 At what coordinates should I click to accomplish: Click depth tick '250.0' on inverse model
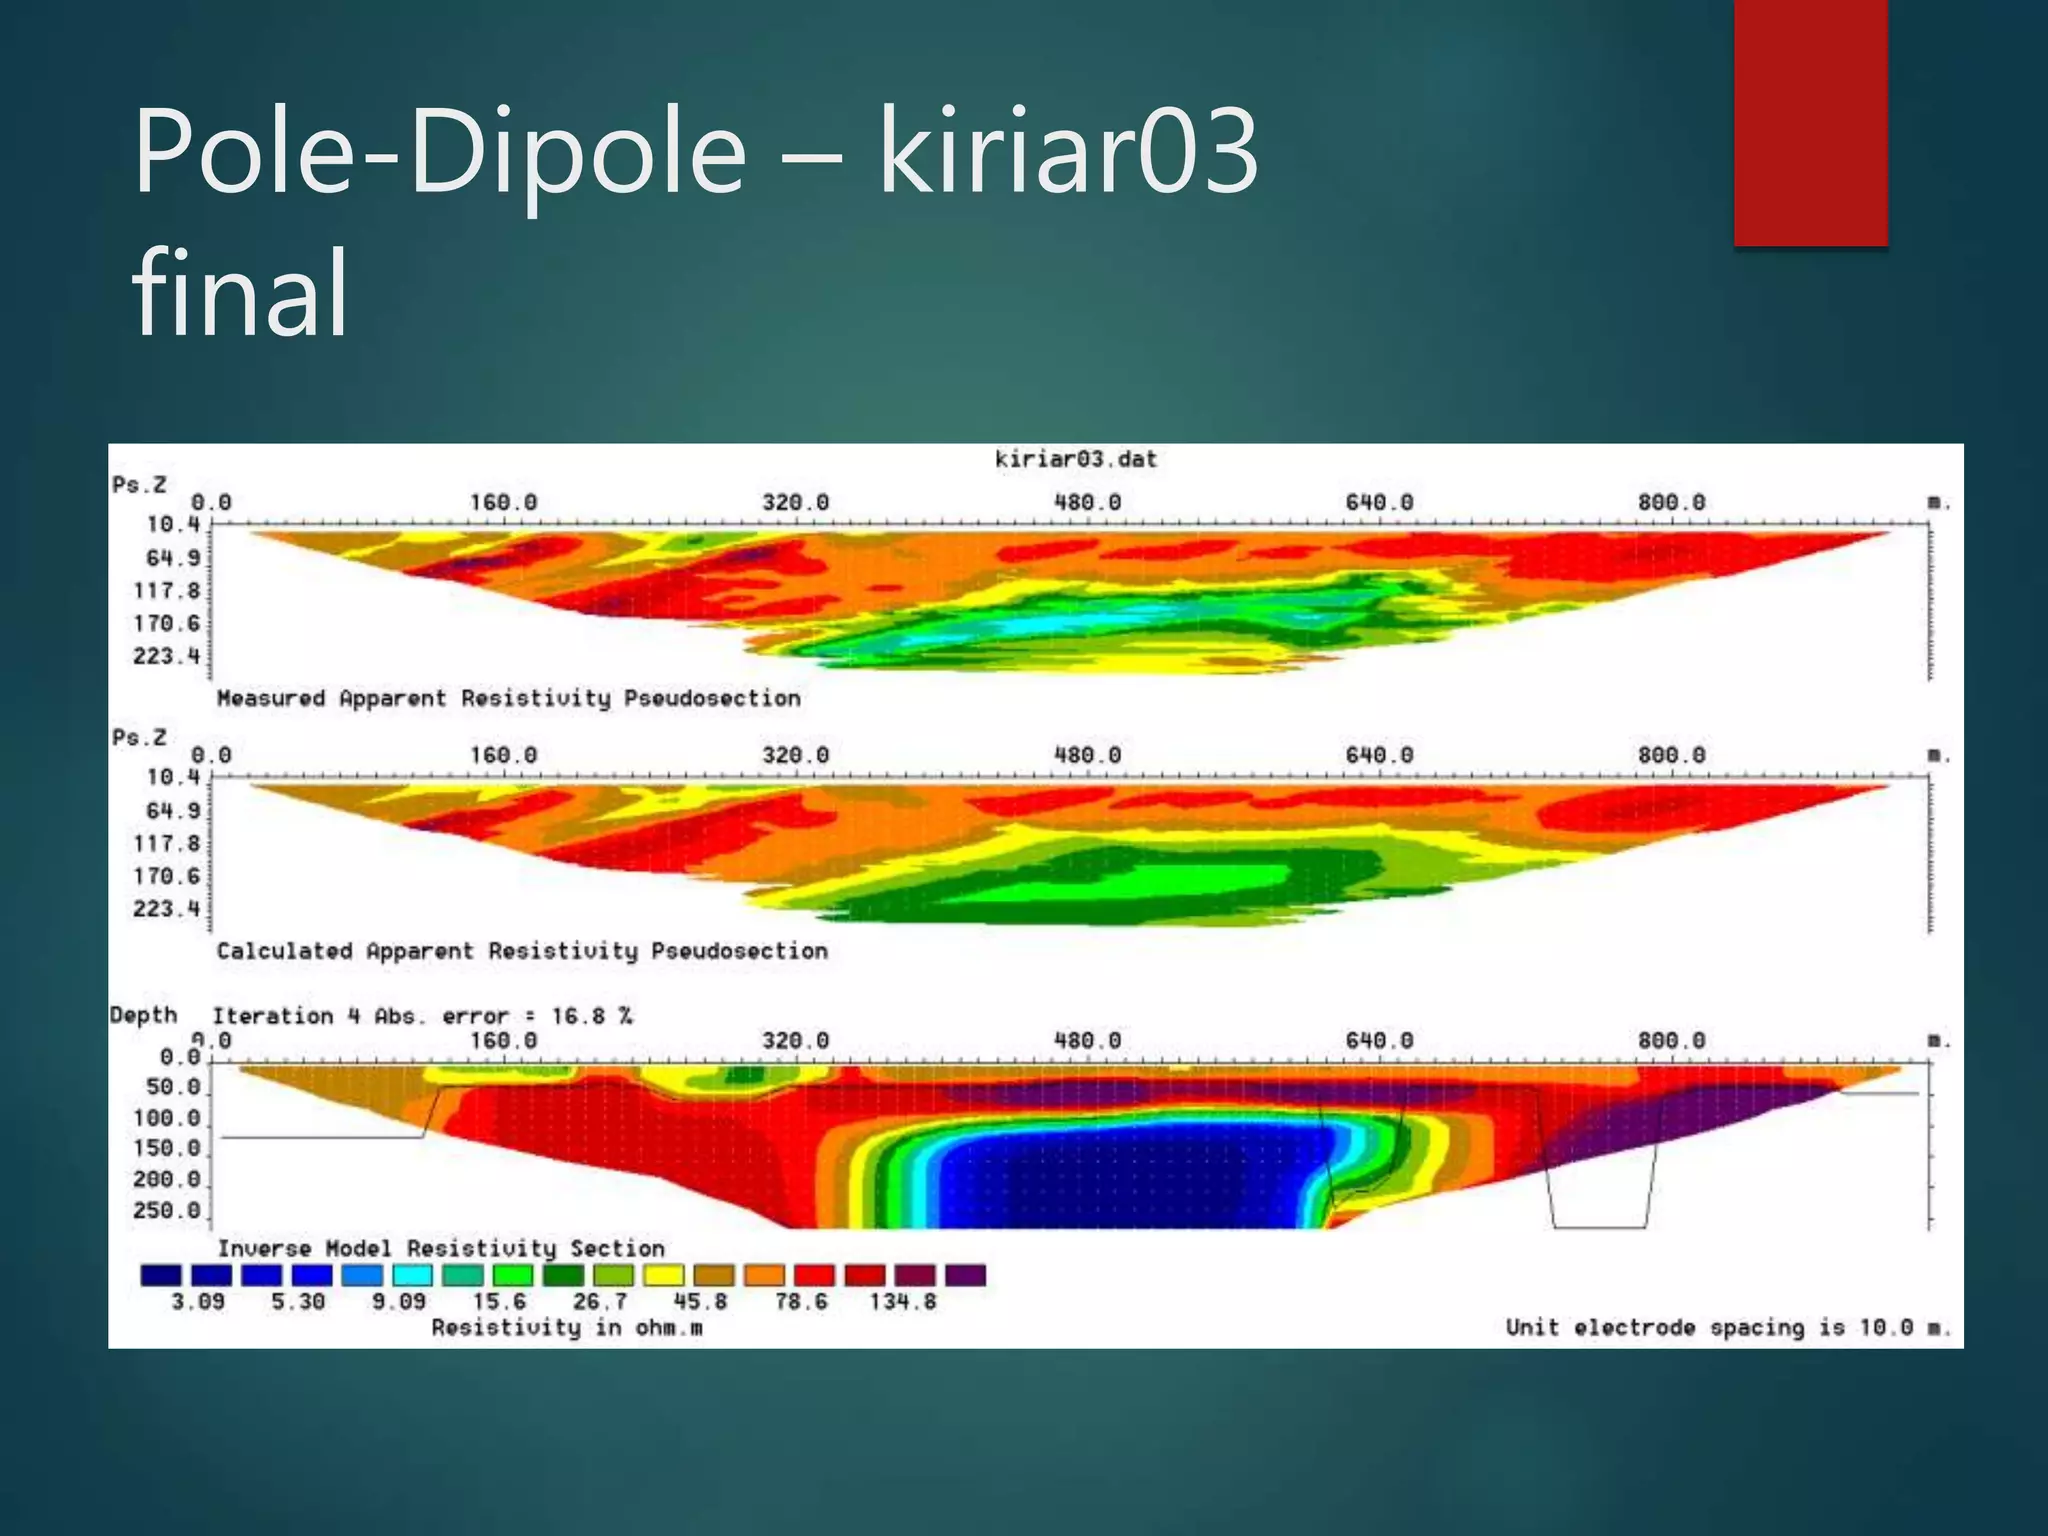[x=167, y=1211]
